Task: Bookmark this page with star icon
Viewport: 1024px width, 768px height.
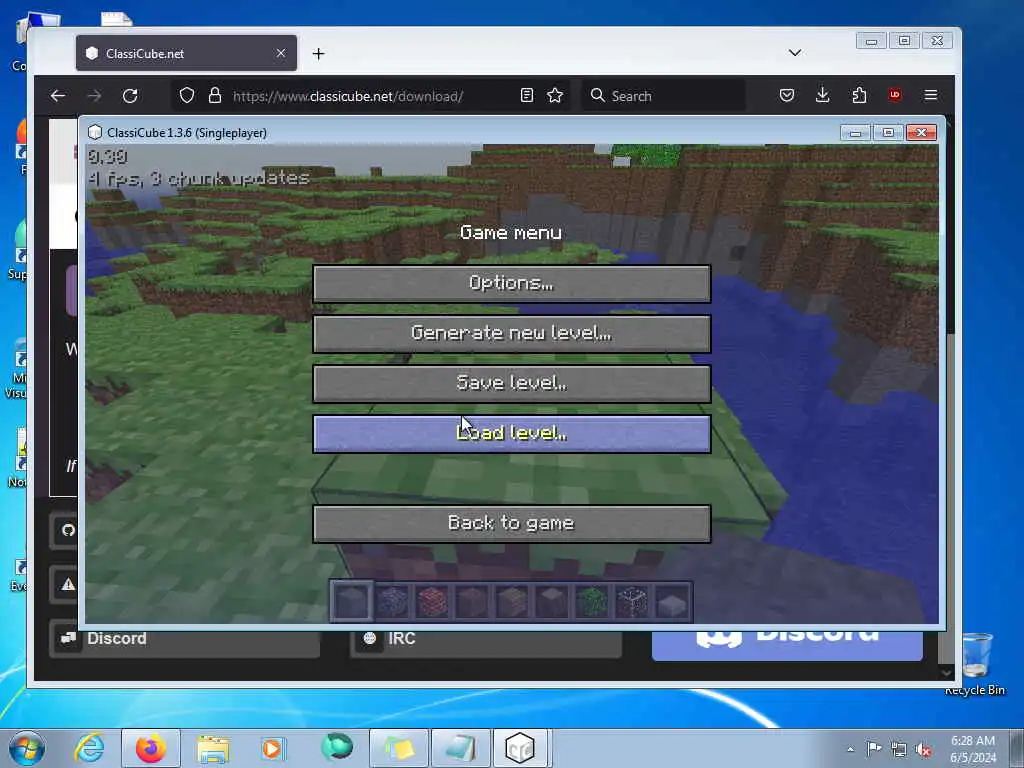Action: [x=555, y=96]
